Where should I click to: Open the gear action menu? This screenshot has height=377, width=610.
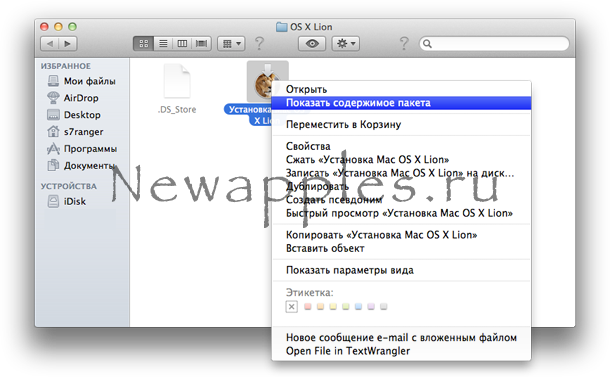(x=345, y=44)
